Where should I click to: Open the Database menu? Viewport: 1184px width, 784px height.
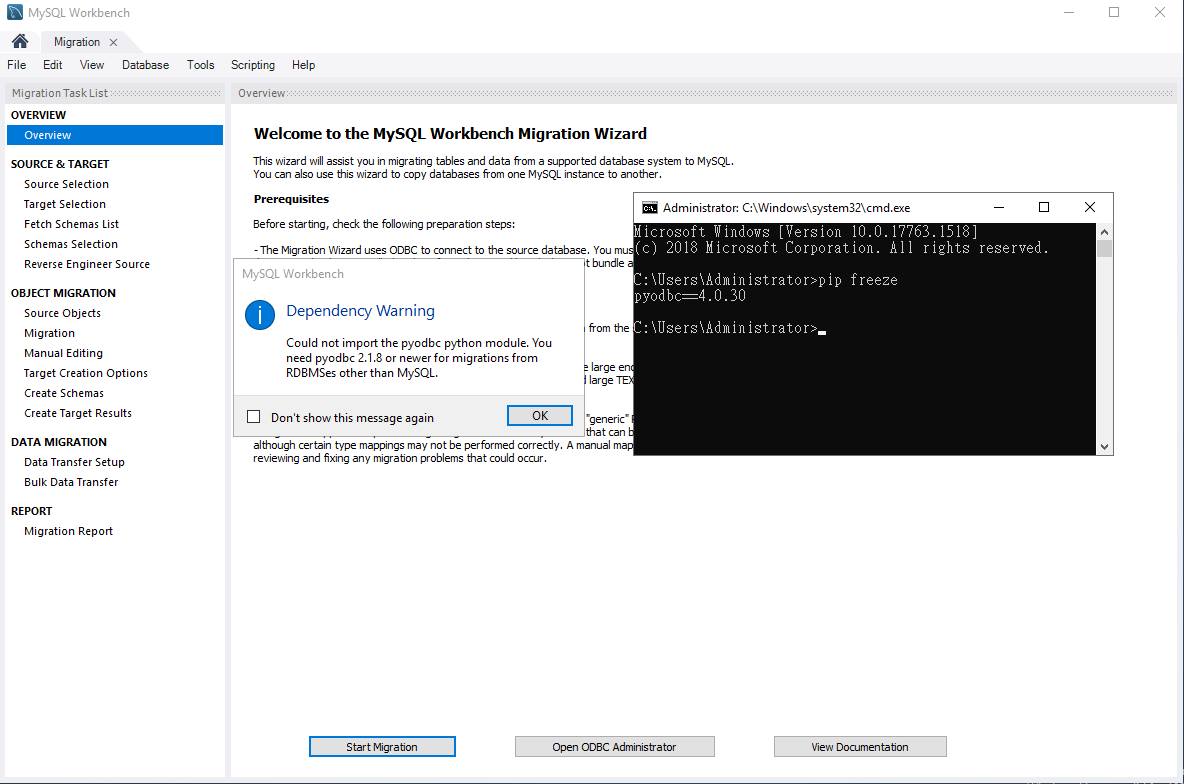point(146,65)
